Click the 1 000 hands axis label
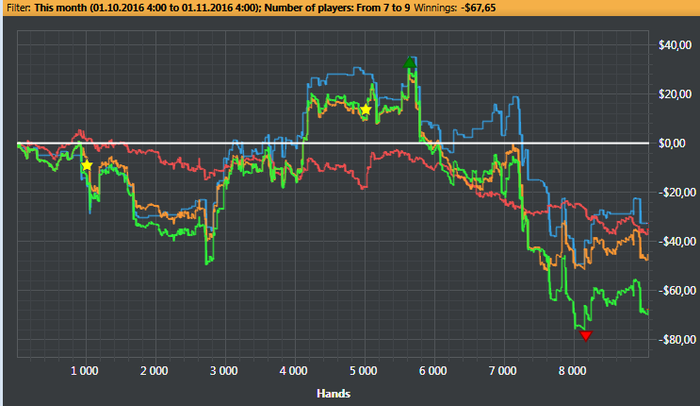Viewport: 700px width, 406px height. pyautogui.click(x=84, y=371)
